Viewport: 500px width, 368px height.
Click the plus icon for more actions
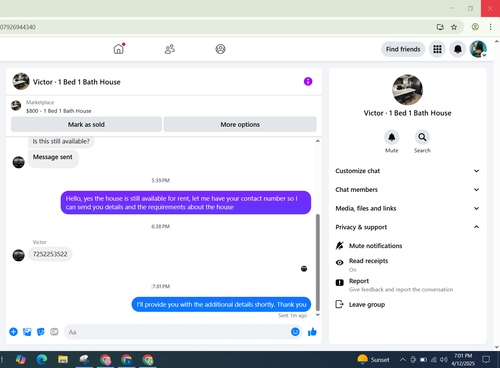click(13, 332)
